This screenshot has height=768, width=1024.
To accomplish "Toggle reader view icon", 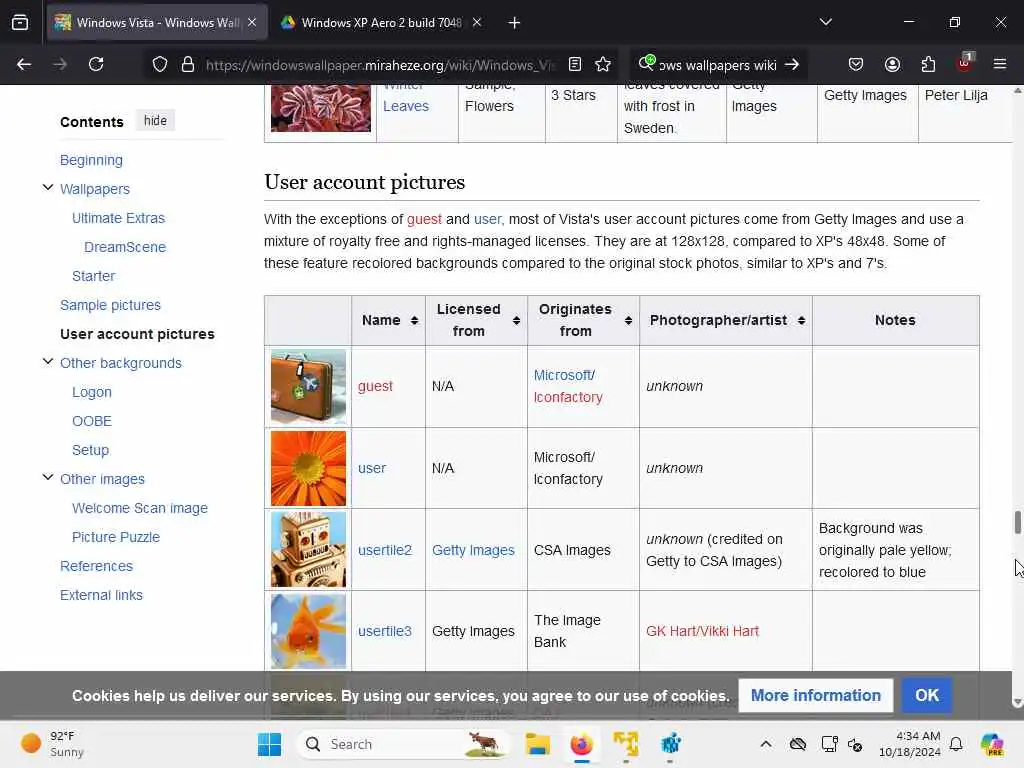I will point(575,64).
